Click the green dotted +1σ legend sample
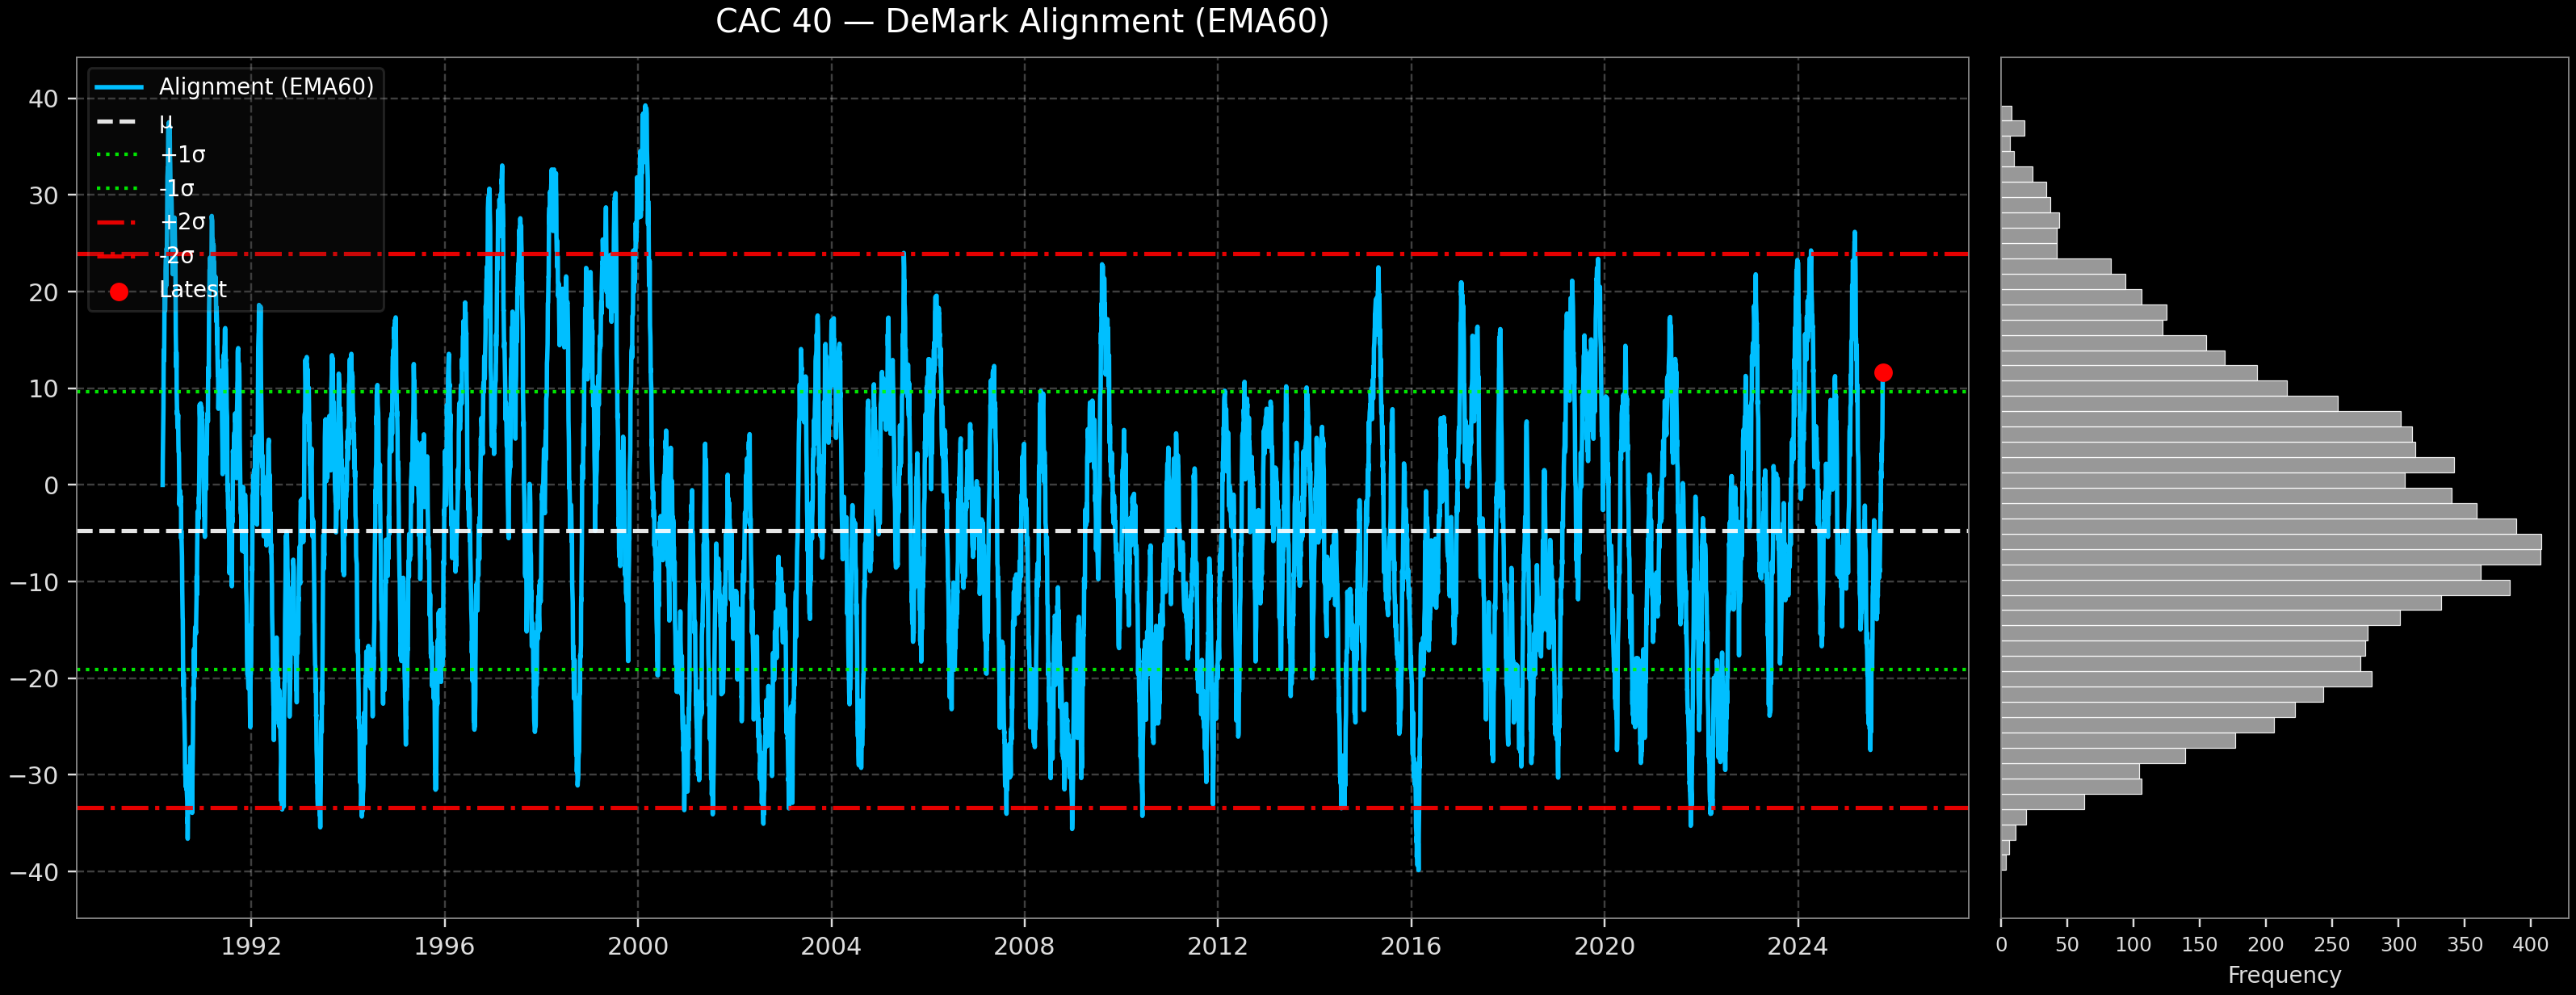This screenshot has width=2576, height=995. [x=119, y=155]
